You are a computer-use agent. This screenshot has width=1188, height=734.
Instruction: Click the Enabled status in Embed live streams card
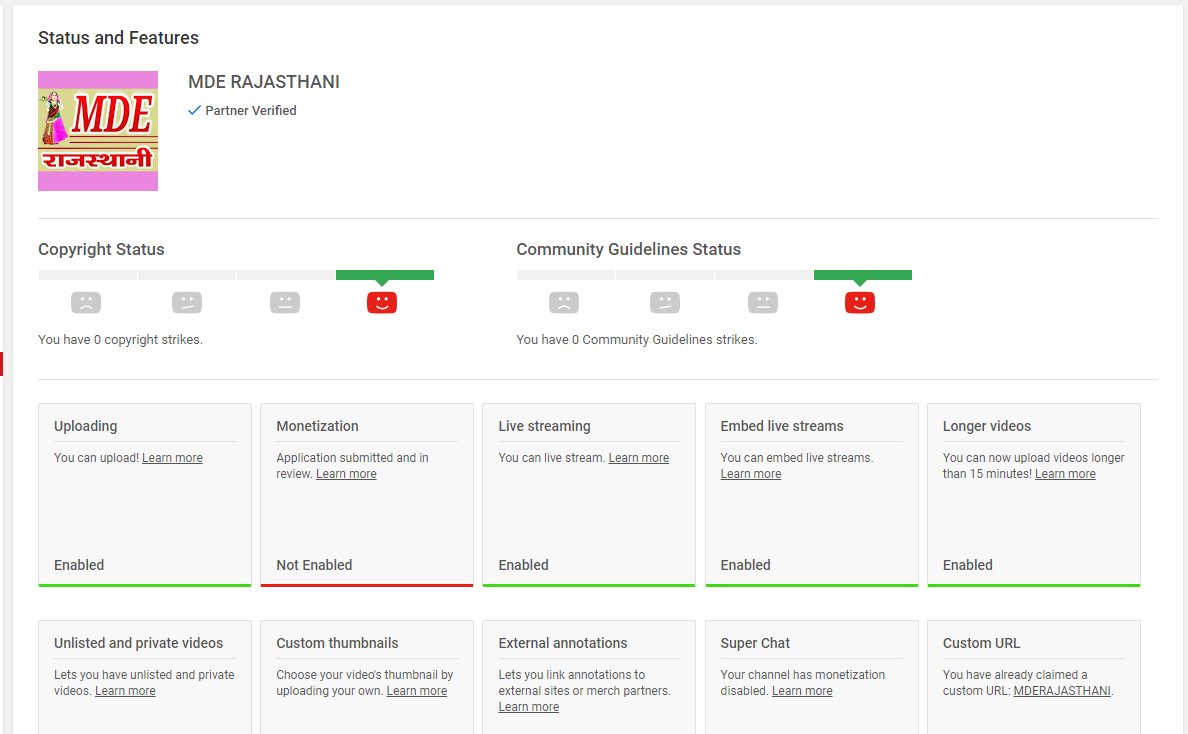(746, 565)
